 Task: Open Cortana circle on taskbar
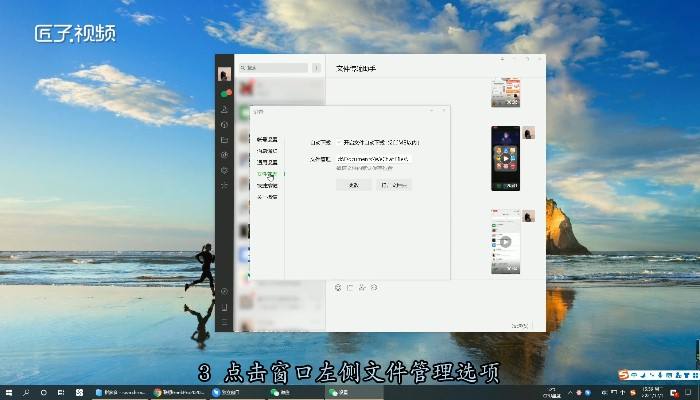44,393
